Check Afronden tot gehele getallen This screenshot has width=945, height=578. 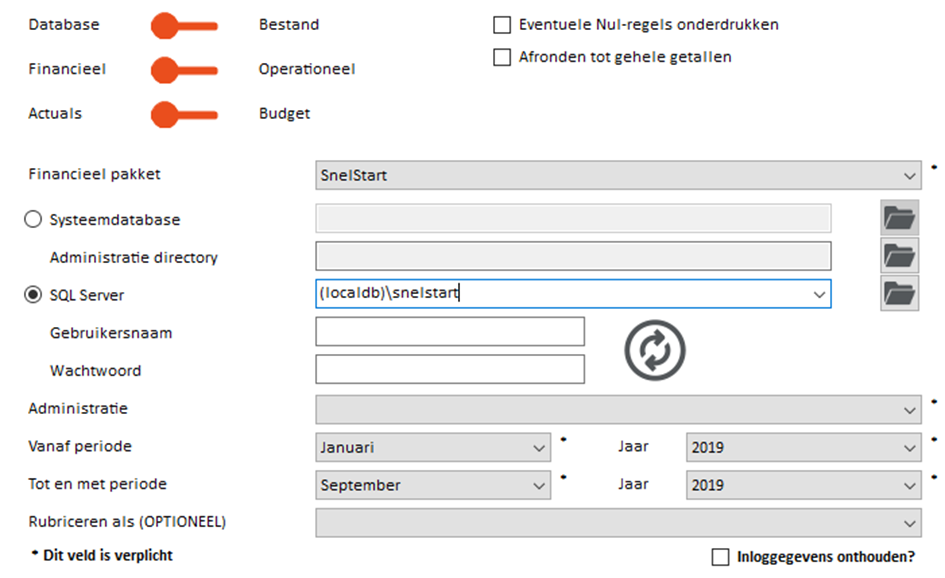pos(502,57)
